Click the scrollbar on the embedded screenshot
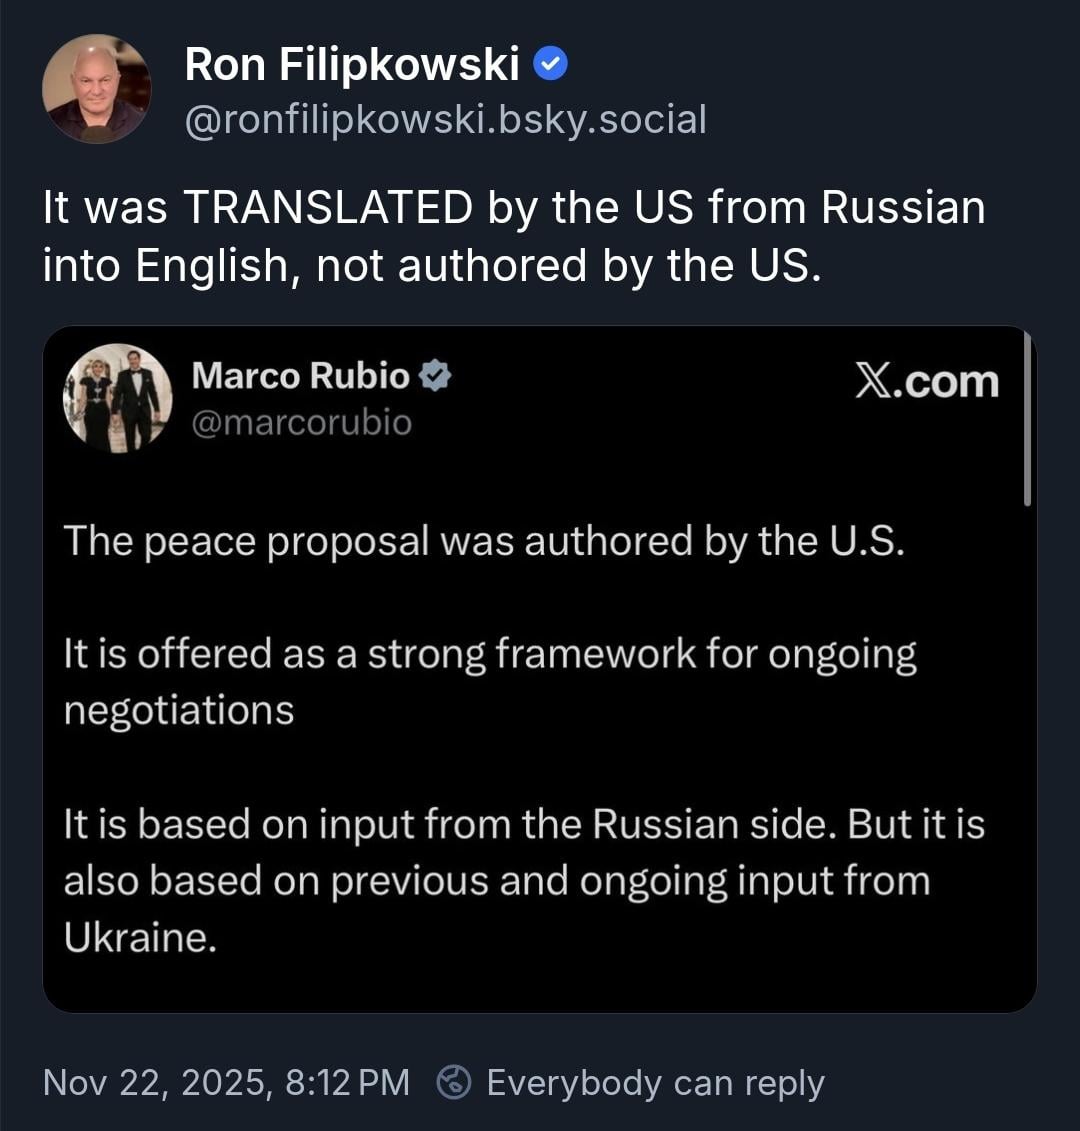This screenshot has height=1131, width=1080. coord(1027,420)
